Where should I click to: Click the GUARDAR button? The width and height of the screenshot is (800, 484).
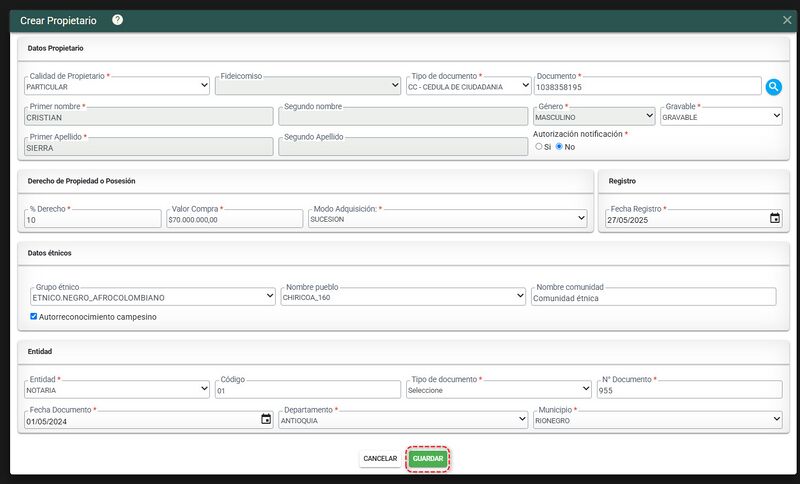[428, 458]
